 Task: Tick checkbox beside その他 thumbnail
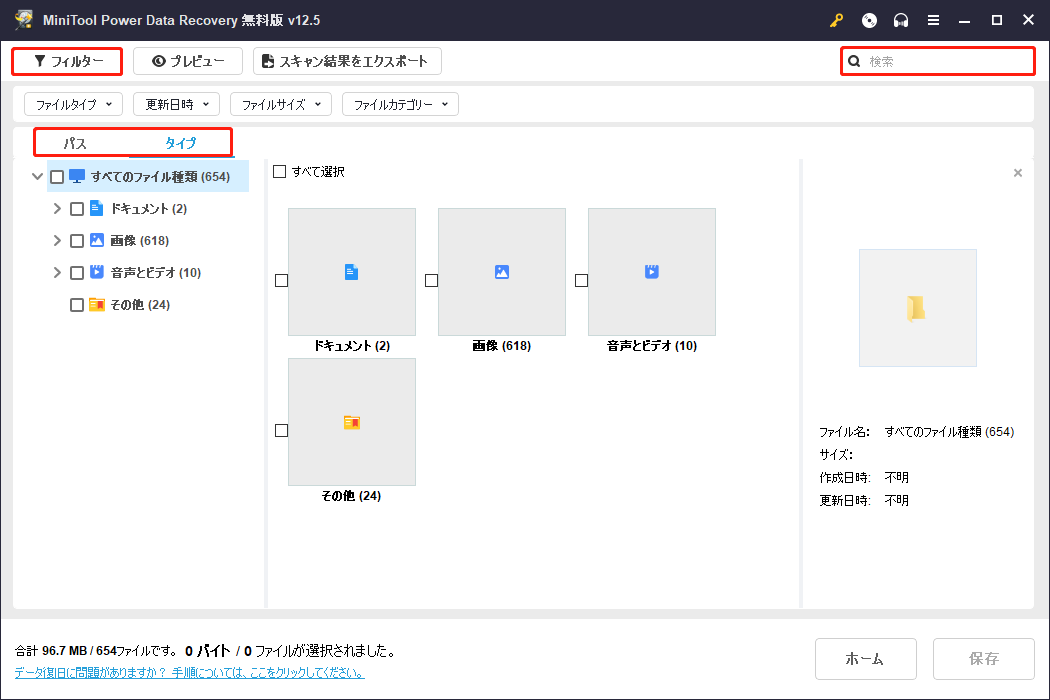pos(281,430)
